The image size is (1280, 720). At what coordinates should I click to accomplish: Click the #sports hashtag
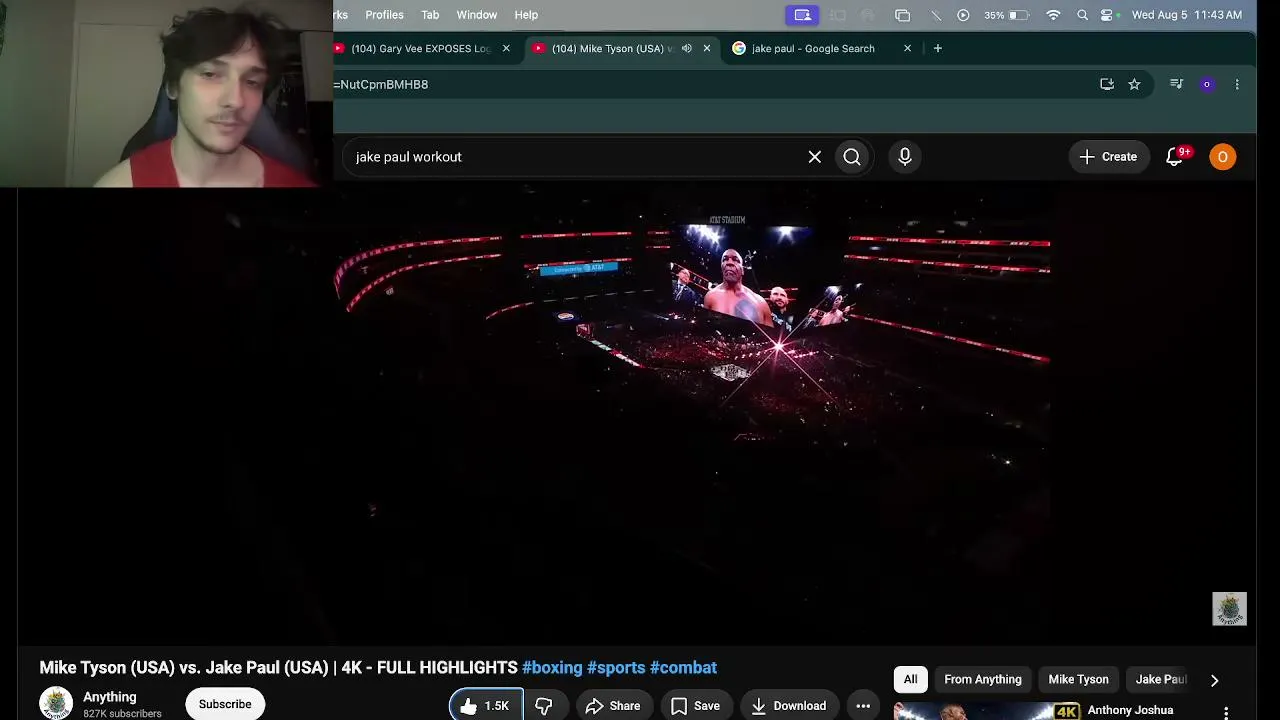pos(616,668)
